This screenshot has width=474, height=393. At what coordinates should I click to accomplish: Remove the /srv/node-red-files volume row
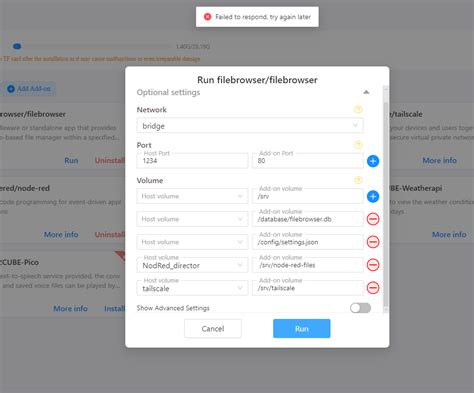[x=373, y=265]
